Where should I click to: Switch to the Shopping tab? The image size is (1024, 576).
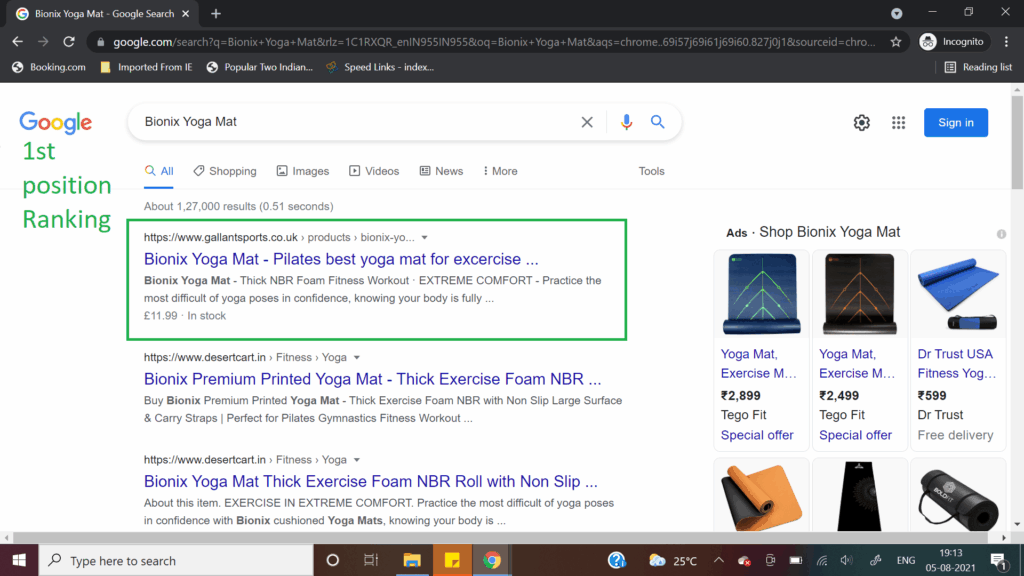[x=225, y=171]
